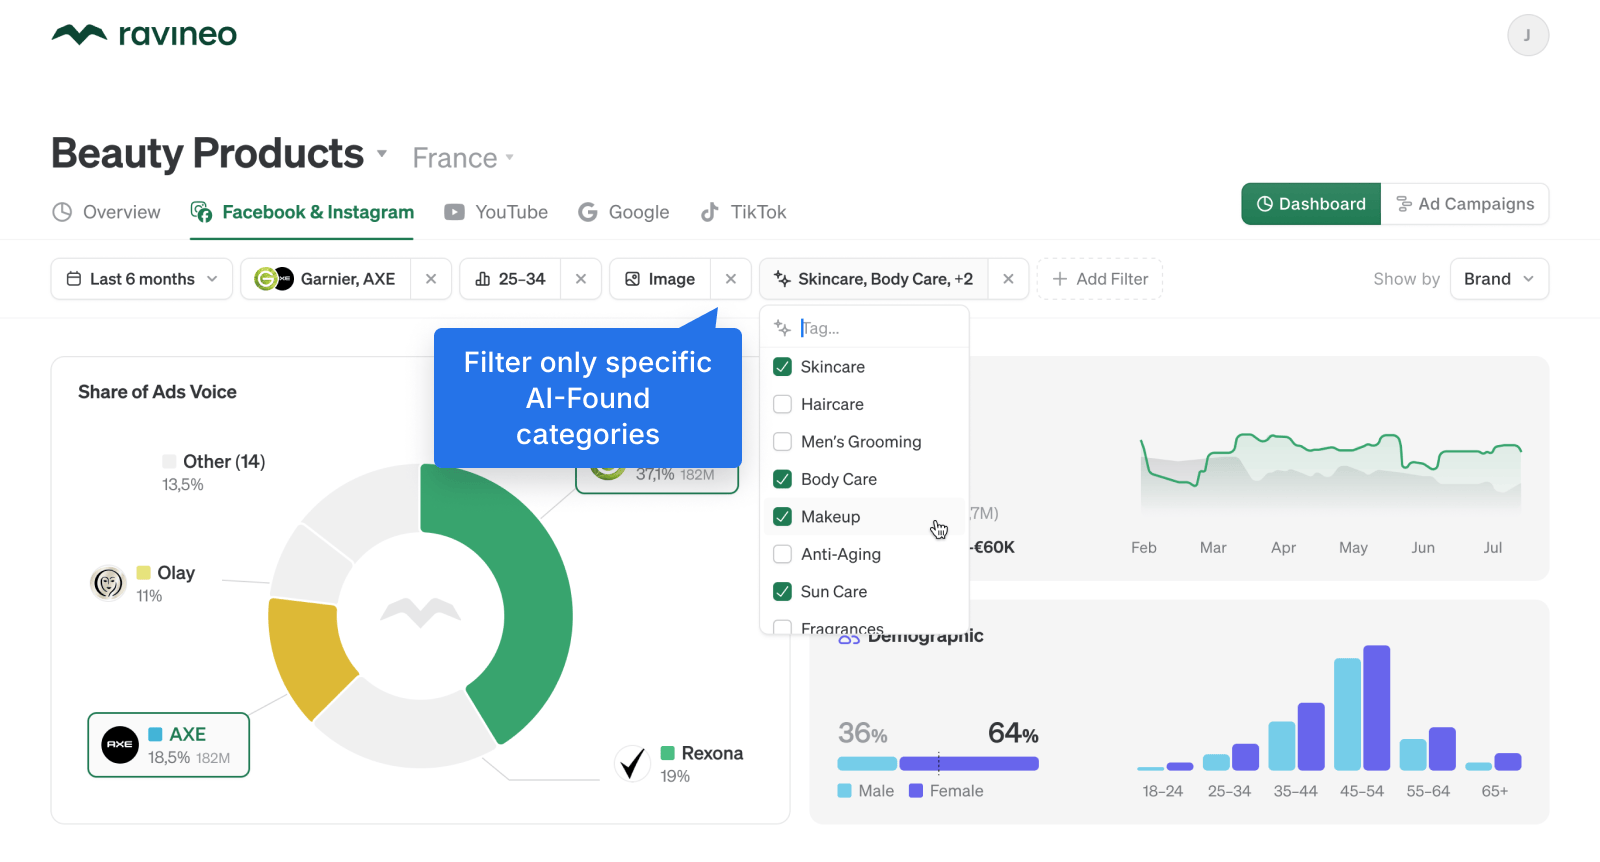Open the Last 6 months date dropdown

point(142,279)
